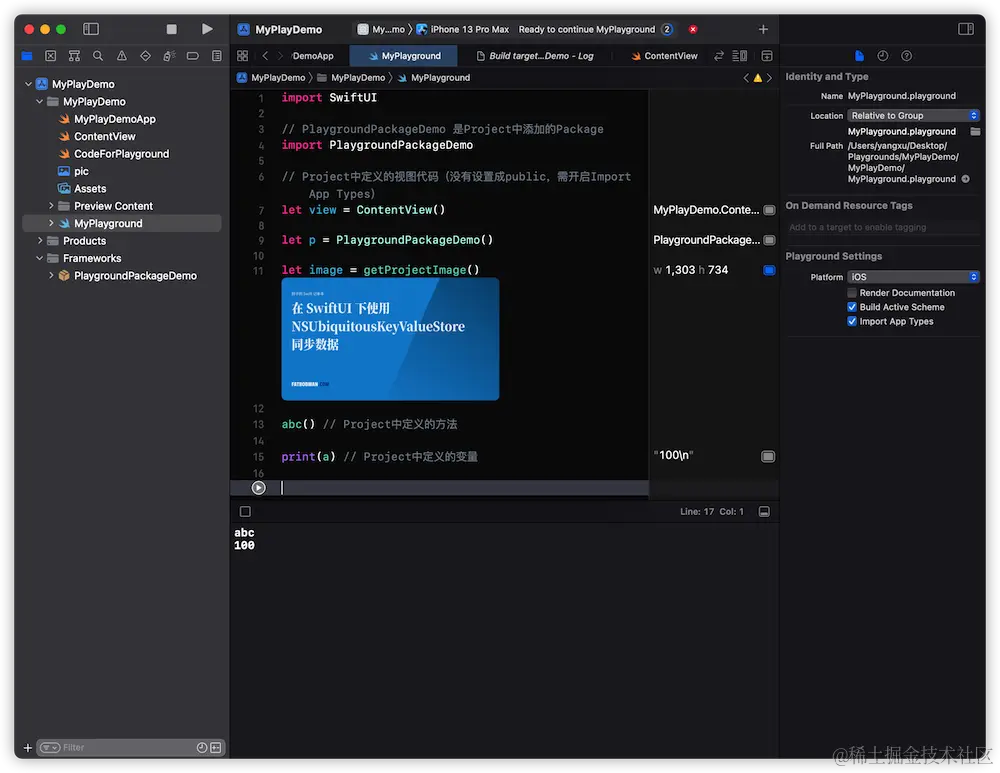This screenshot has height=773, width=1000.
Task: Uncheck Build Active Scheme
Action: click(851, 307)
